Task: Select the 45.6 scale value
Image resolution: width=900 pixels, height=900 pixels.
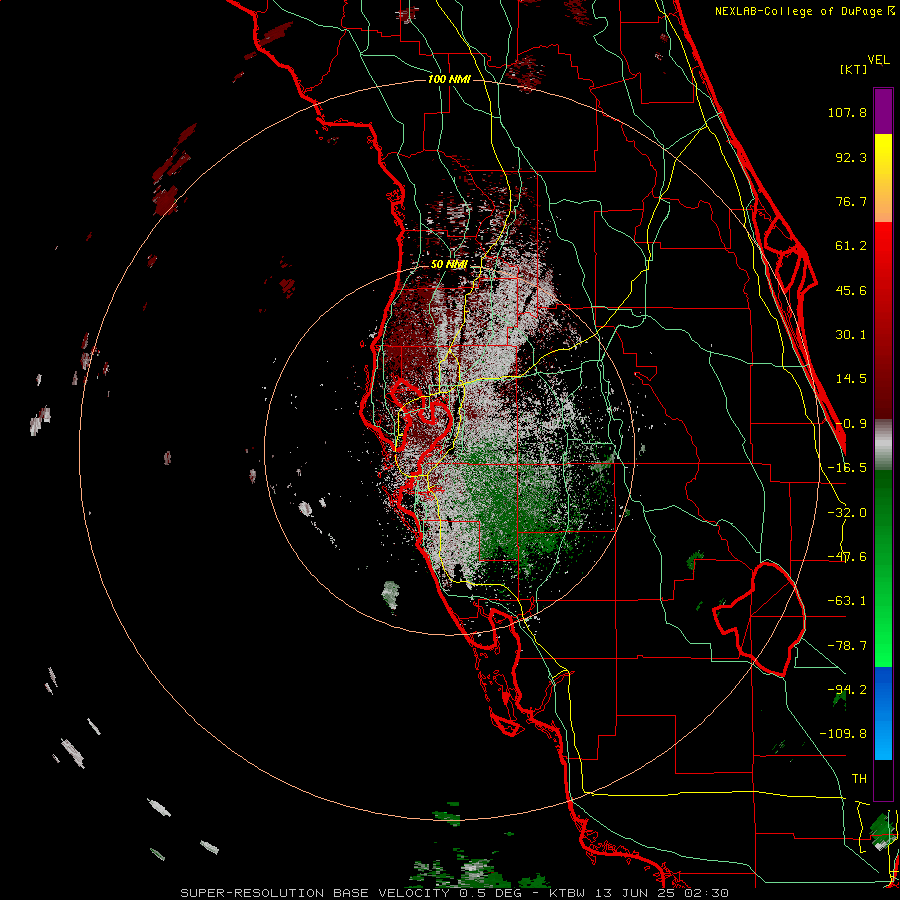Action: (851, 290)
